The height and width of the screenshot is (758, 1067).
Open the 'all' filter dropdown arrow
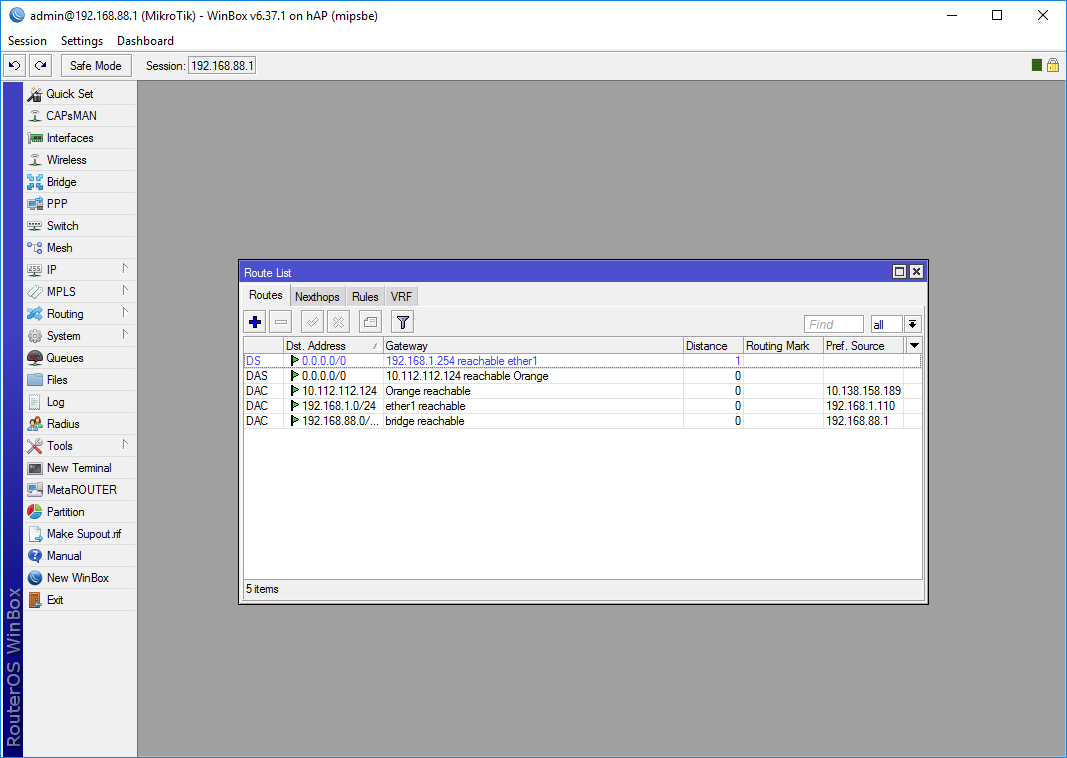click(913, 325)
